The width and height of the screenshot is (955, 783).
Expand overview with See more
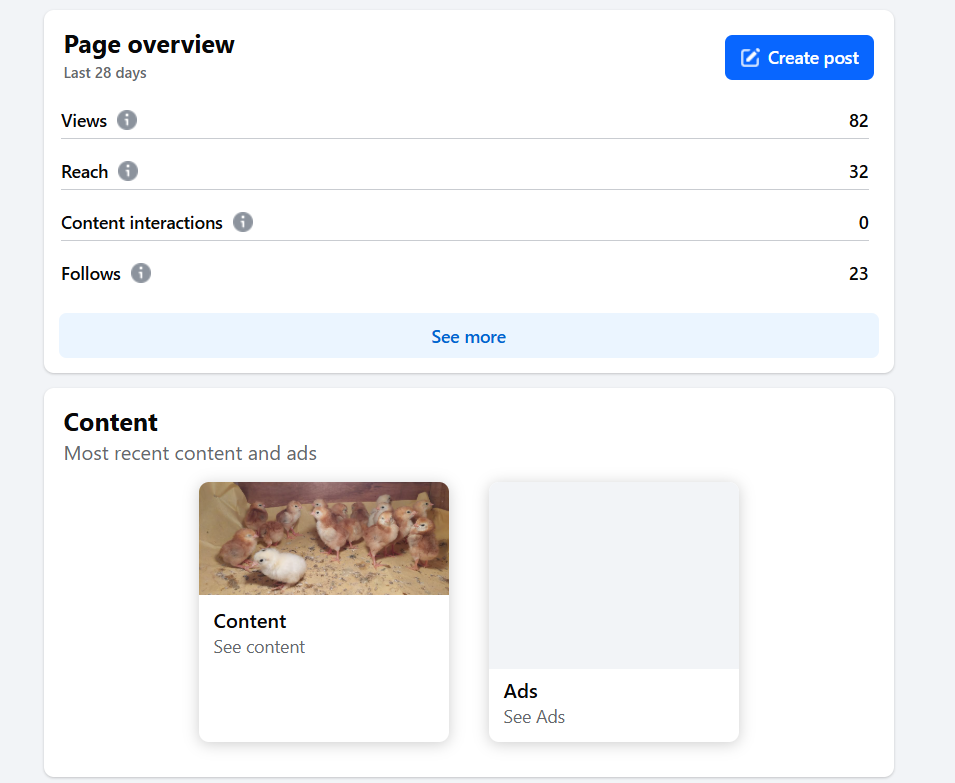[x=468, y=336]
